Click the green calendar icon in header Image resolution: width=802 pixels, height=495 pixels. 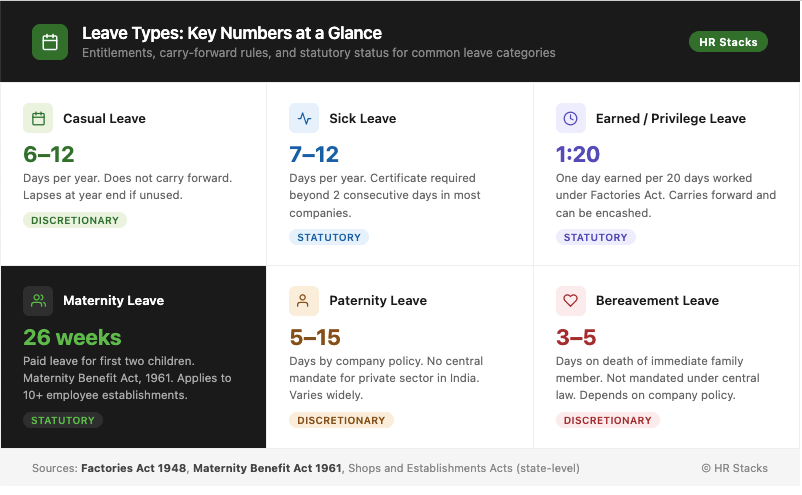click(50, 42)
